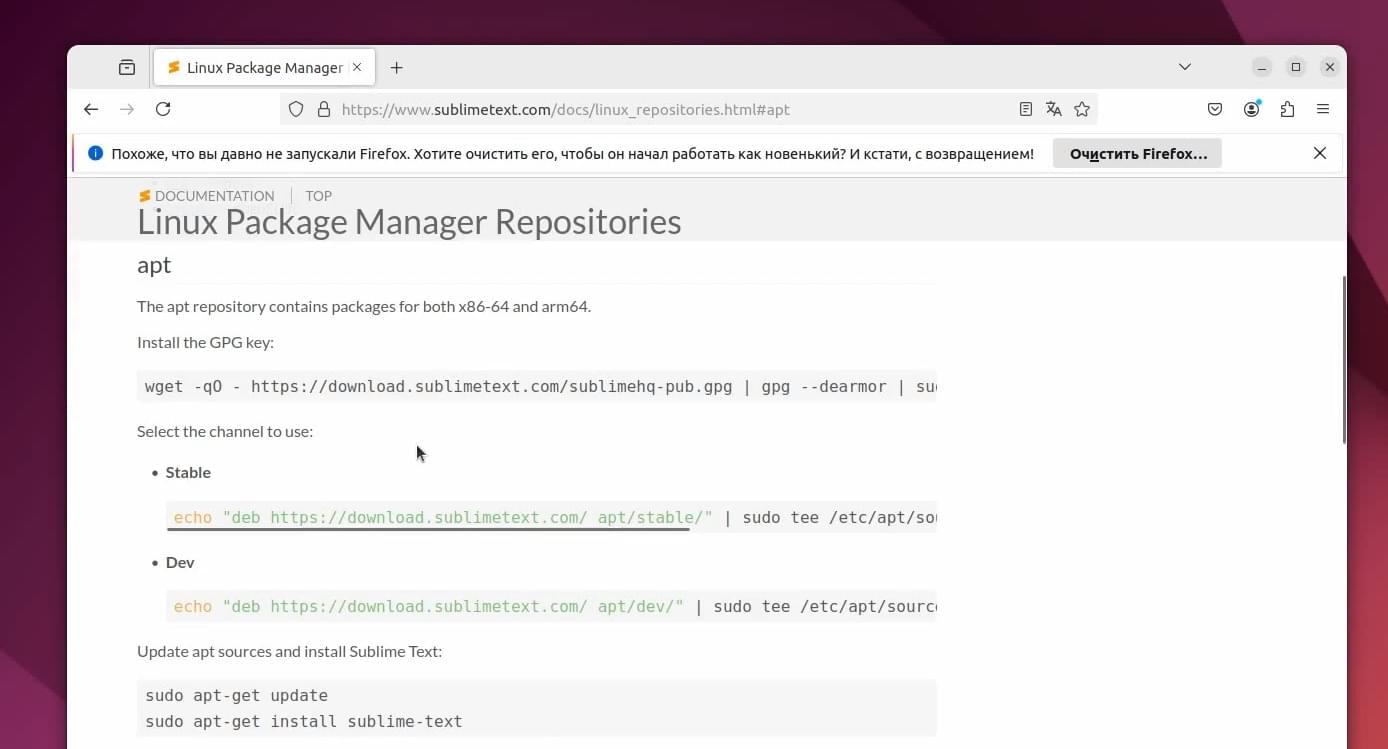Click 'Select the channel to use:' text
Viewport: 1388px width, 749px height.
click(225, 431)
